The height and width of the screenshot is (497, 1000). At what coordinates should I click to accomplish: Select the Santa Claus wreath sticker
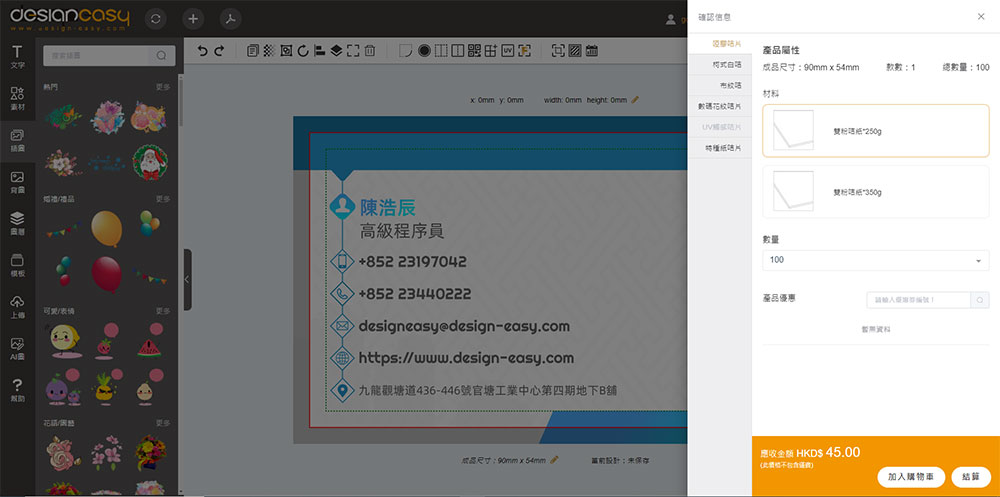[150, 160]
